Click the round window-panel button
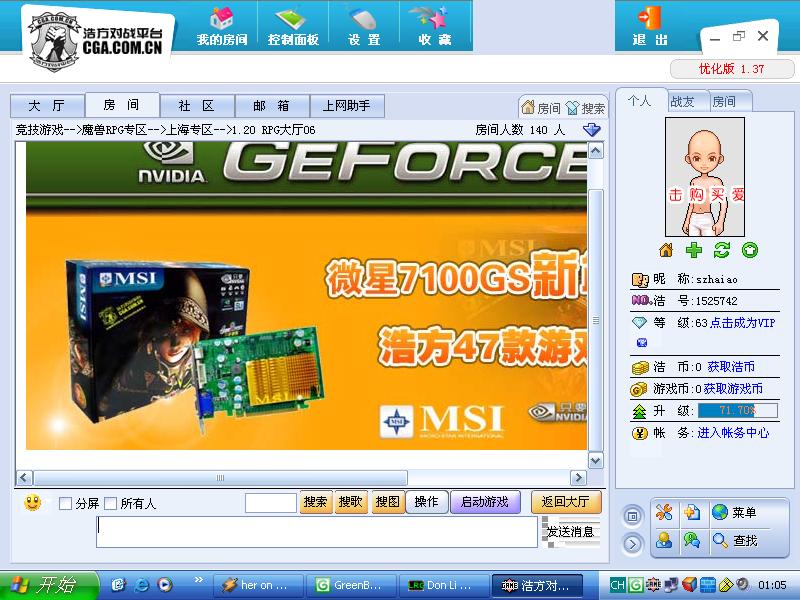This screenshot has height=600, width=800. pyautogui.click(x=633, y=516)
